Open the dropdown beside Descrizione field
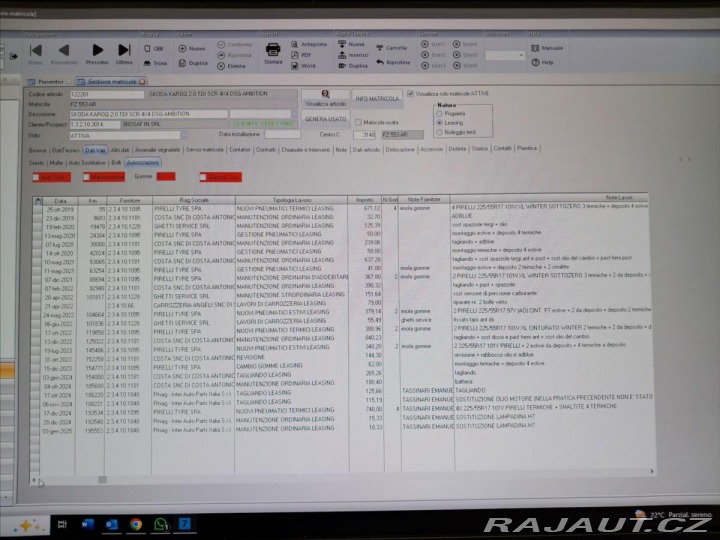 point(294,114)
